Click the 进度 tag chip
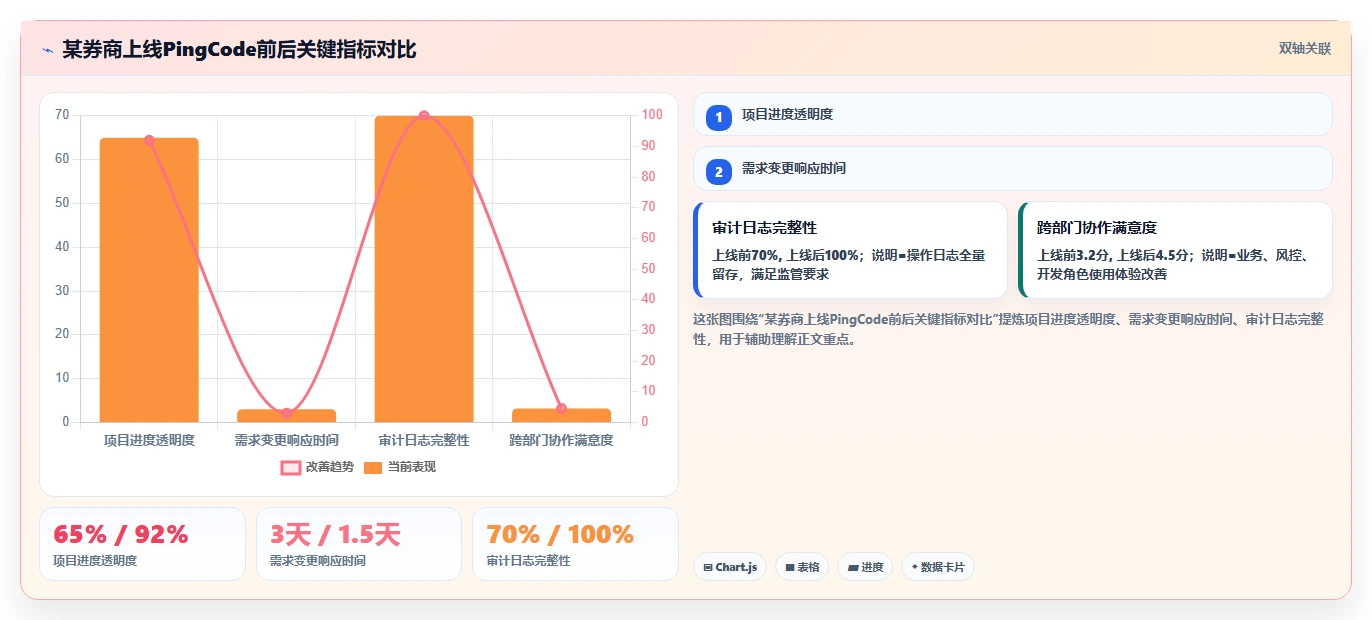Screen dimensions: 1372x620 click(x=865, y=567)
